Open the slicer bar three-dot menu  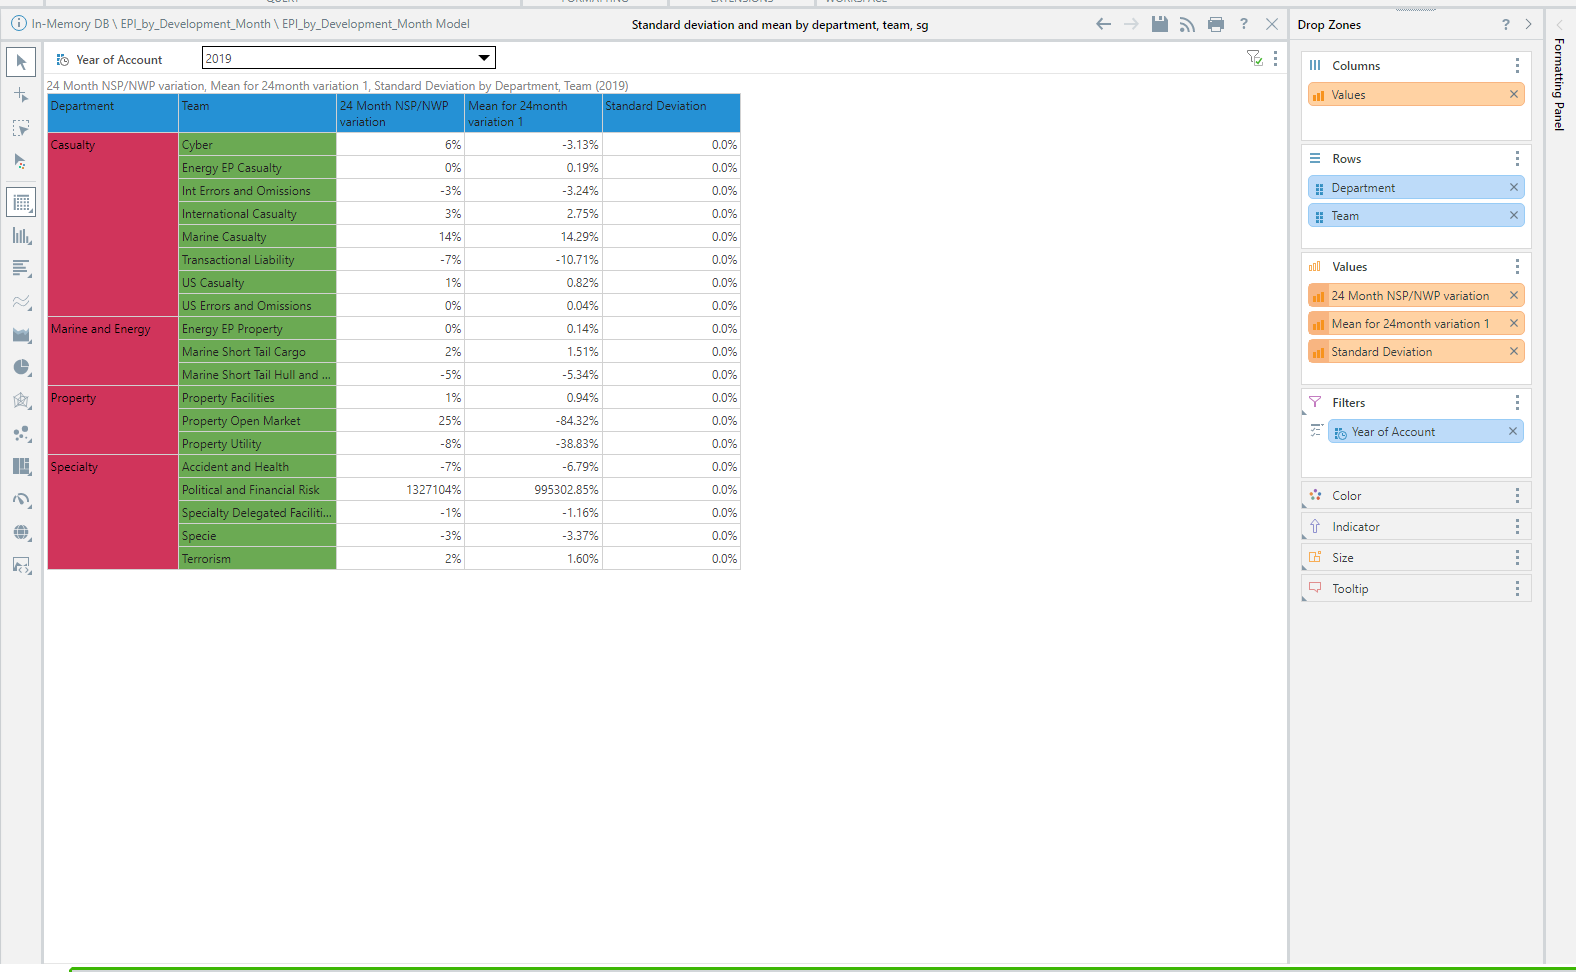tap(1275, 58)
